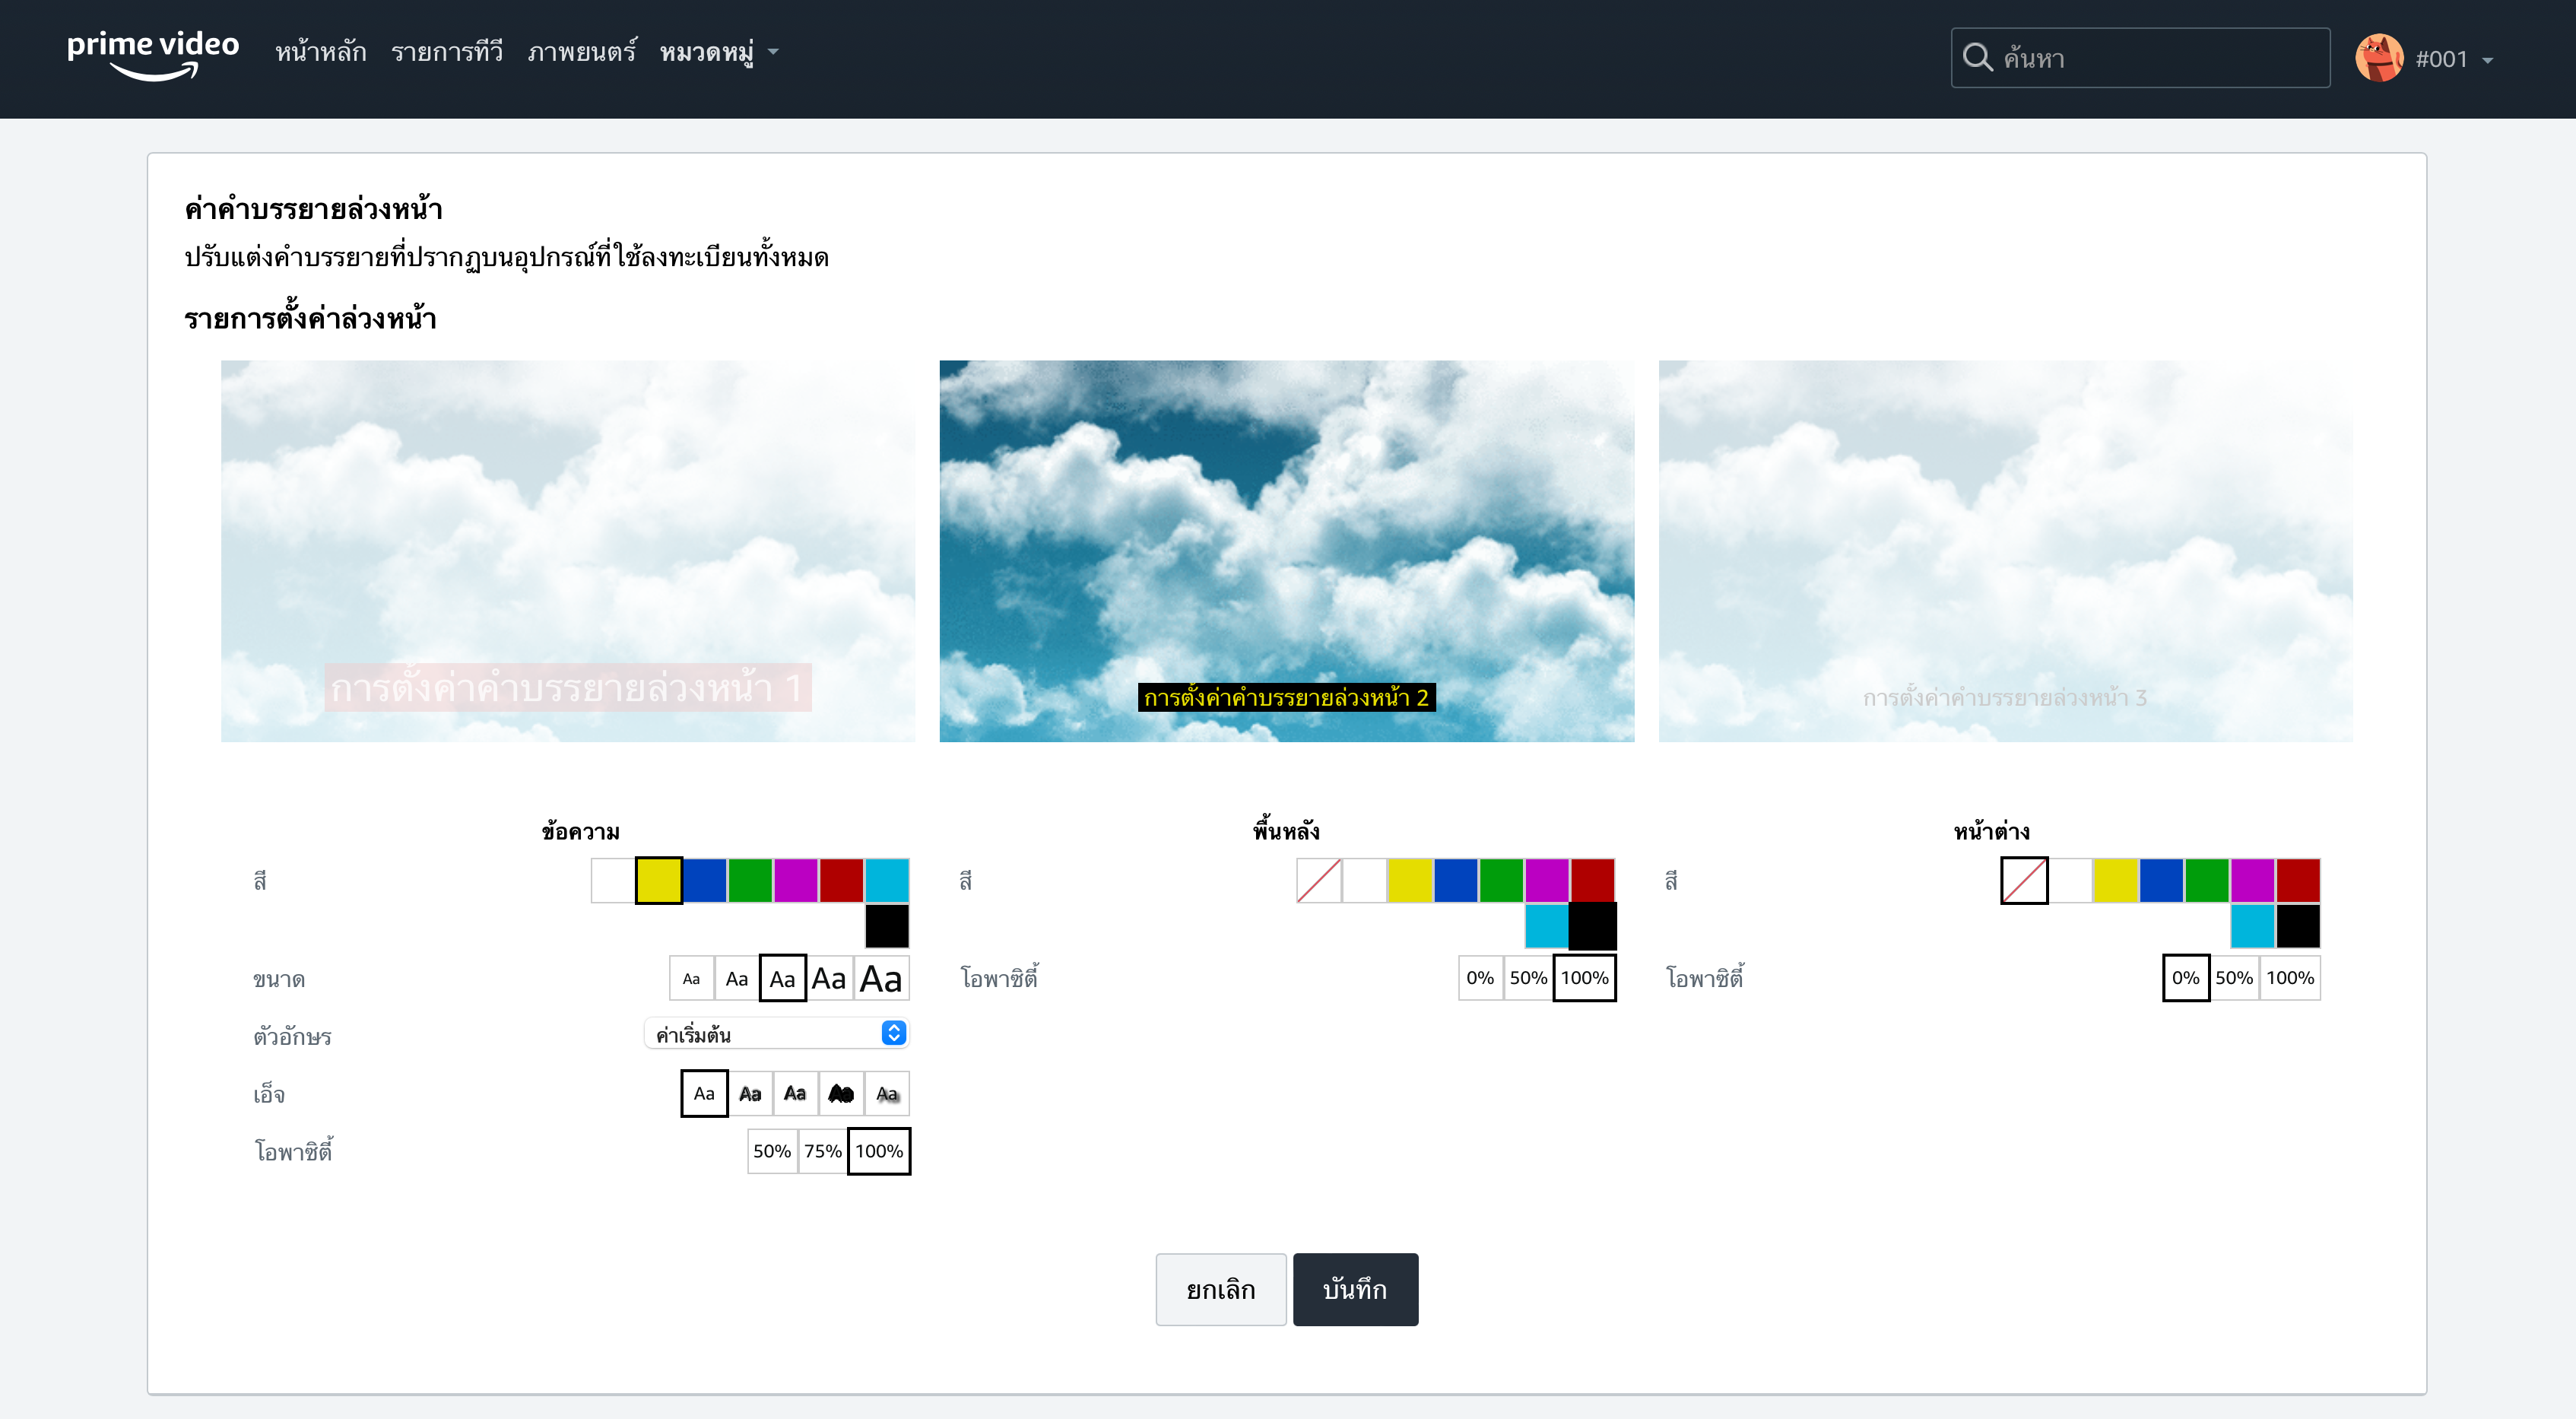Pick the blue text color swatch
Image resolution: width=2576 pixels, height=1419 pixels.
click(704, 880)
